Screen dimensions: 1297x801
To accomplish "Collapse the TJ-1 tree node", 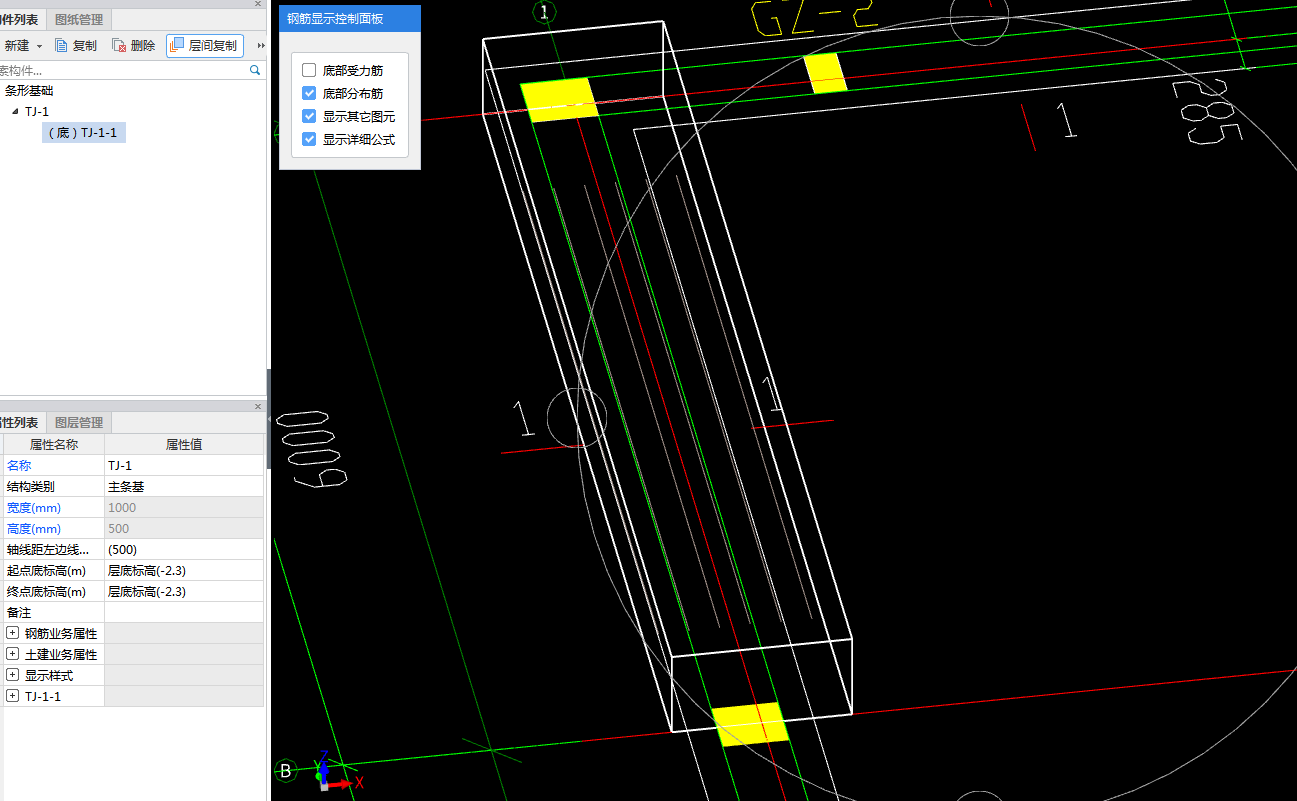I will pyautogui.click(x=14, y=111).
